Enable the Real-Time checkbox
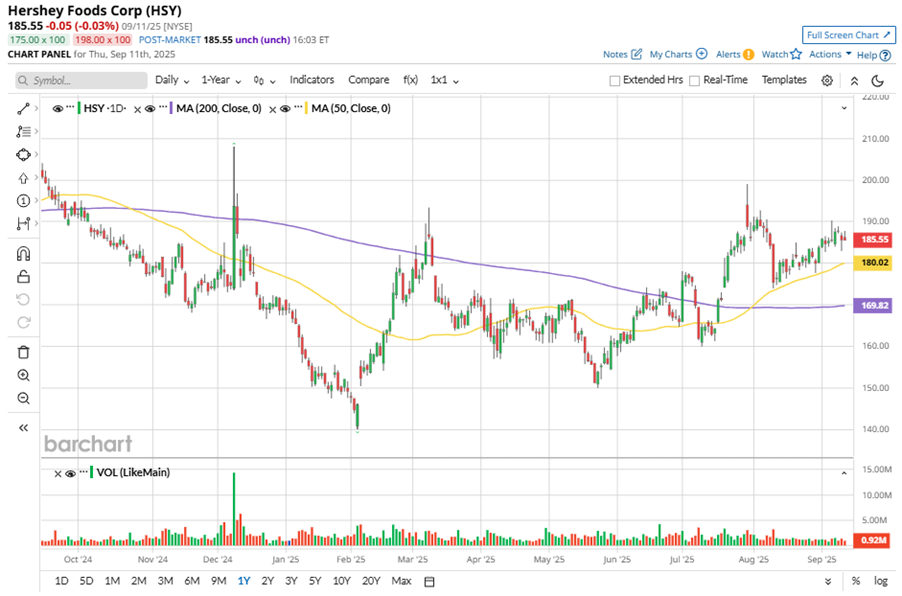 (x=694, y=81)
